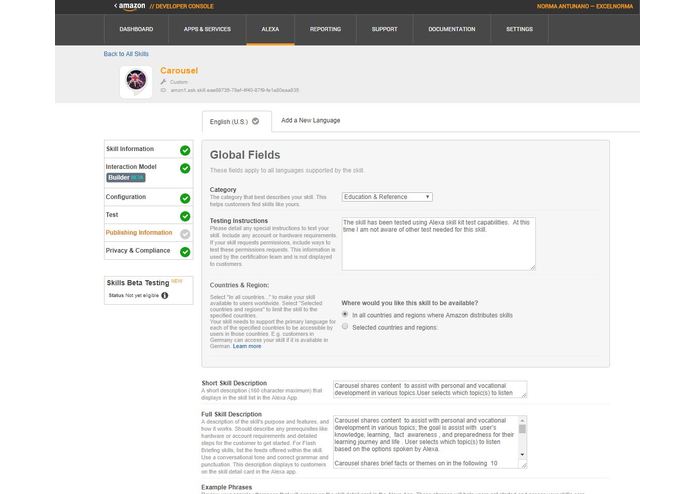Open Publishing Information section
Screen dimensions: 695x494
pos(139,233)
